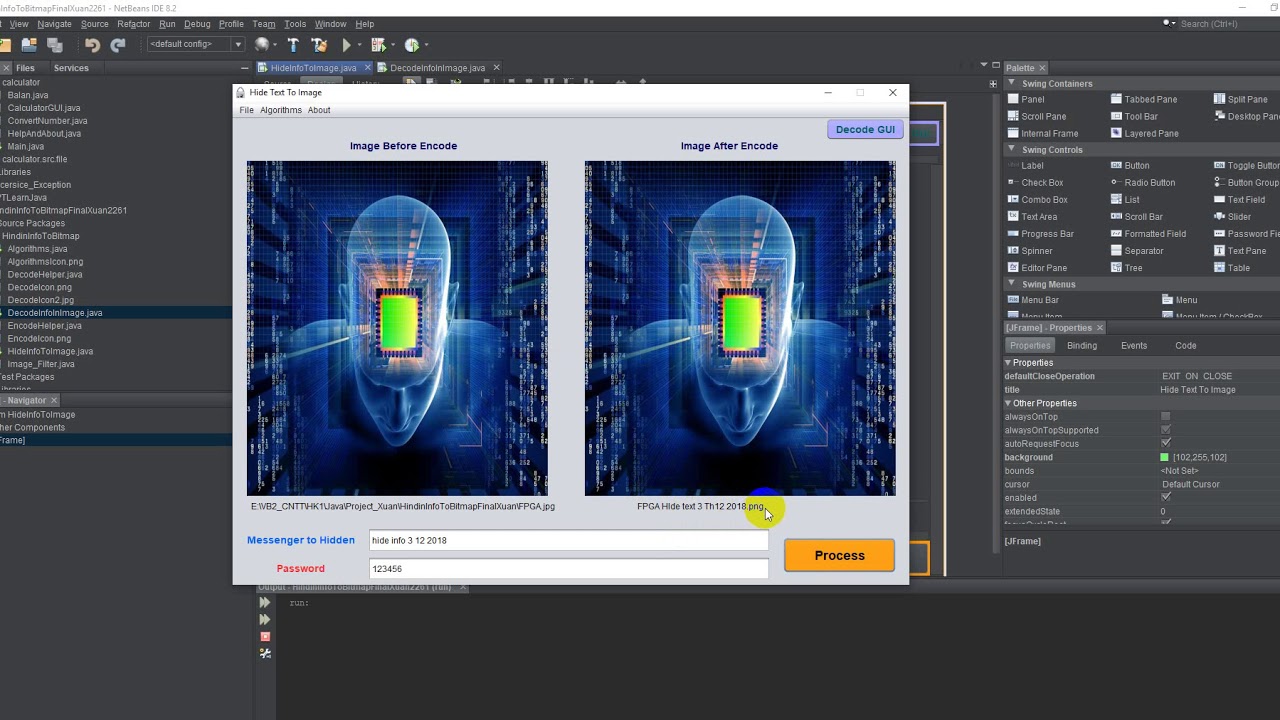Collapse the Swing Containers palette section
The width and height of the screenshot is (1280, 720).
[1011, 84]
